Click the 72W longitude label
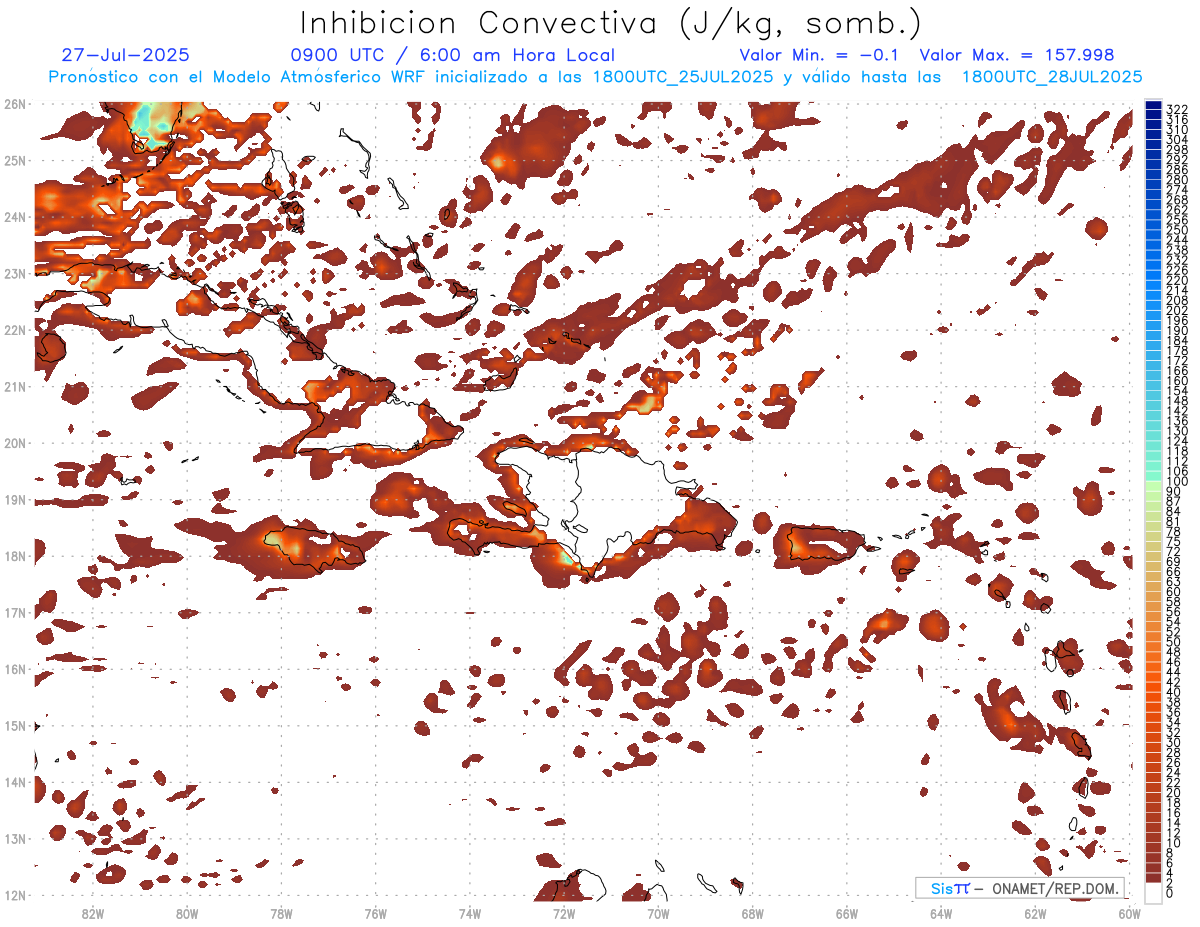The width and height of the screenshot is (1200, 927). pyautogui.click(x=563, y=913)
